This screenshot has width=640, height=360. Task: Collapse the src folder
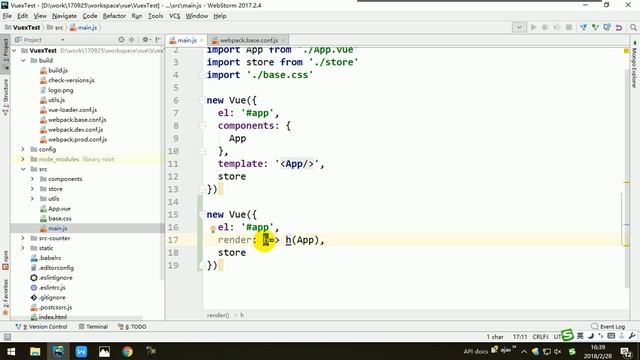coord(23,169)
